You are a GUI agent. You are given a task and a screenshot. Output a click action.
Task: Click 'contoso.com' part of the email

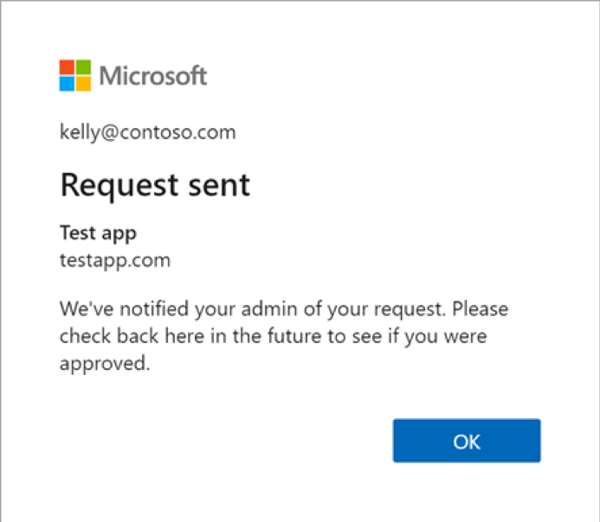(178, 132)
